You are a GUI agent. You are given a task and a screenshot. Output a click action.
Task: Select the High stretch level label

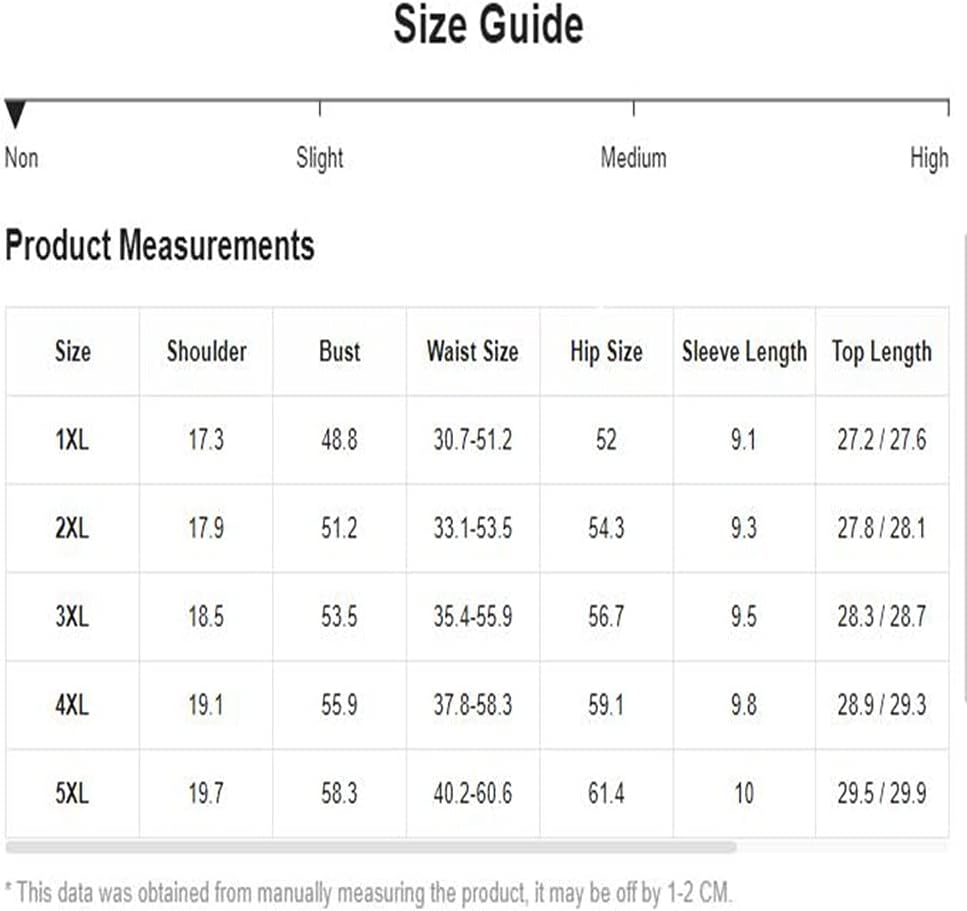click(929, 159)
